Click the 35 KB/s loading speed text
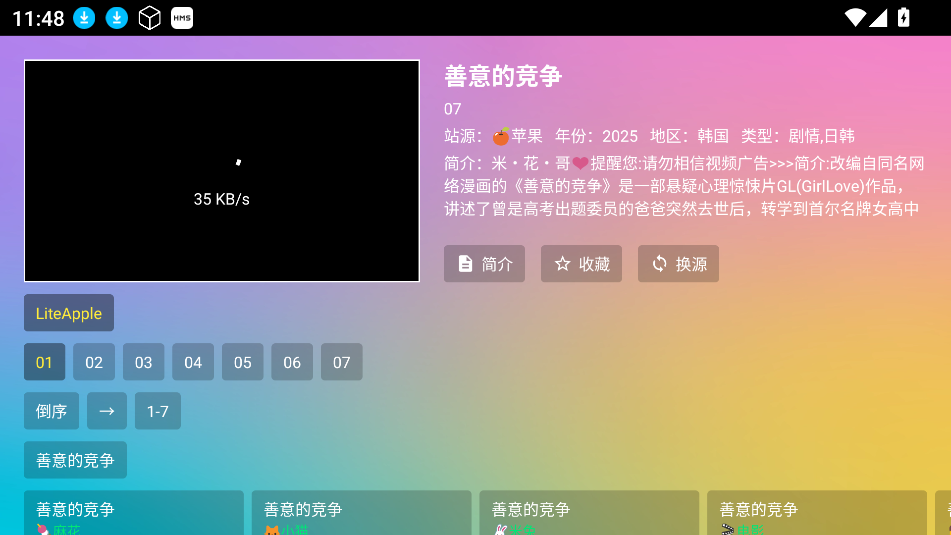Viewport: 951px width, 535px height. point(221,200)
